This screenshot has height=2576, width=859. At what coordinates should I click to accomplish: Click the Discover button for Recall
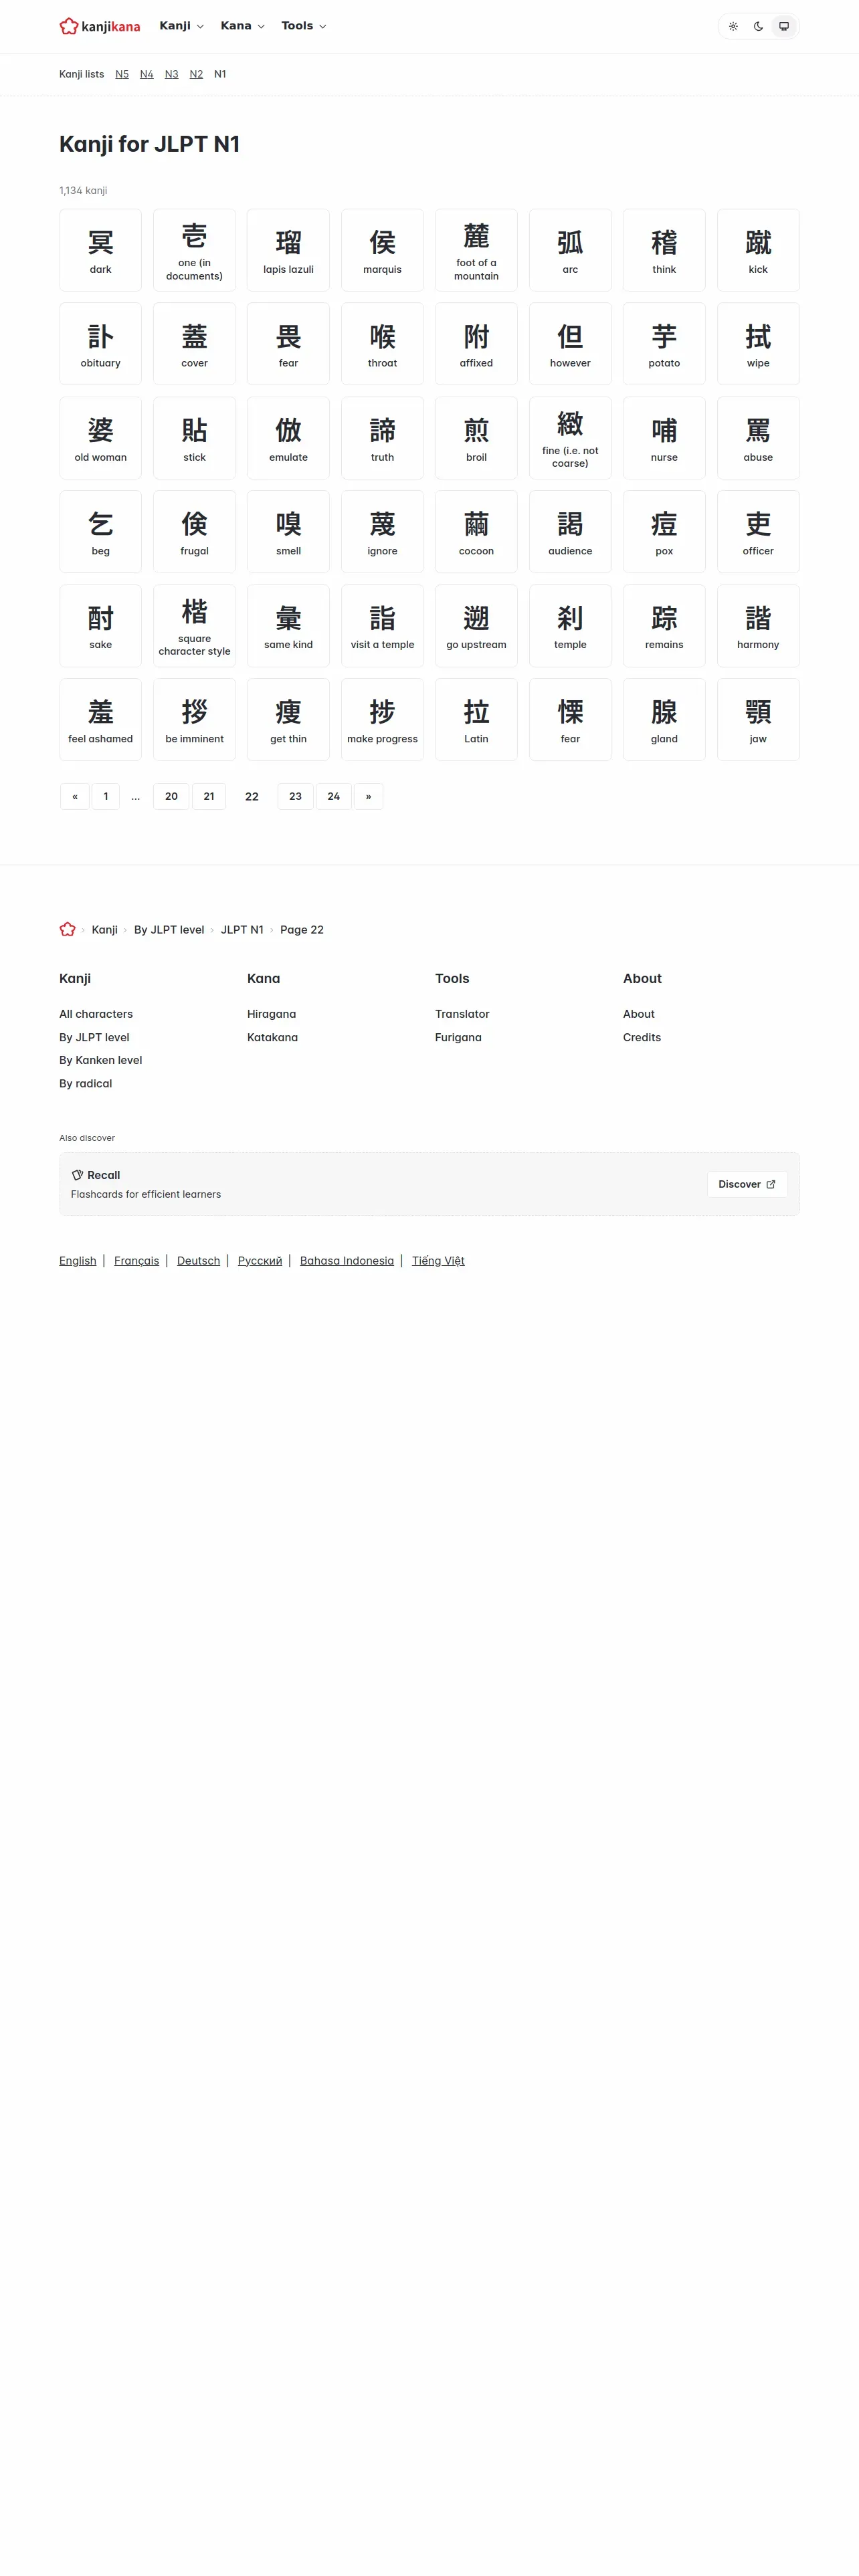point(747,1184)
